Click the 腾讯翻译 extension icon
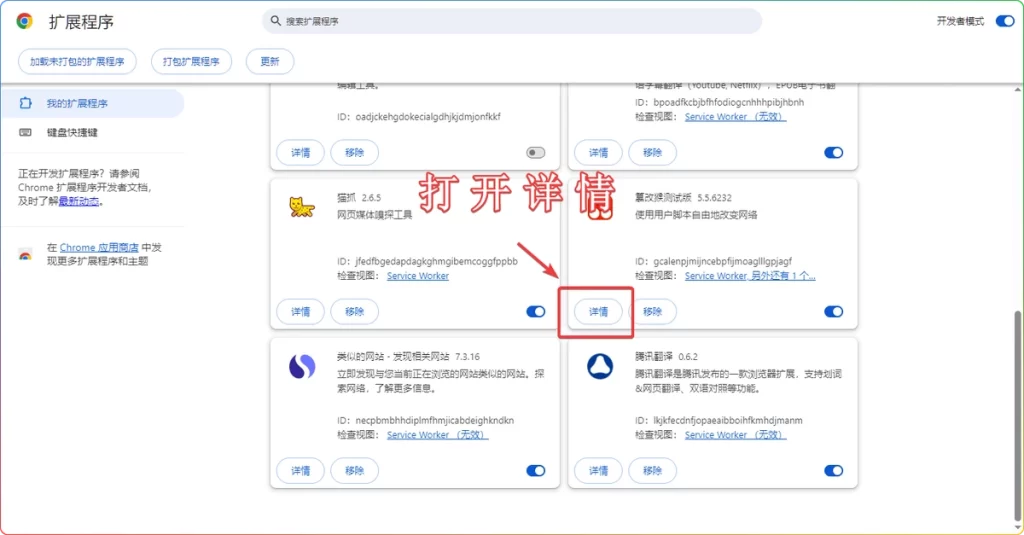The image size is (1024, 535). 600,366
